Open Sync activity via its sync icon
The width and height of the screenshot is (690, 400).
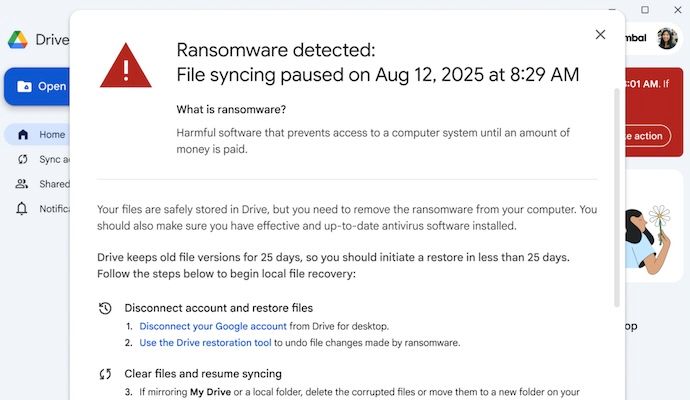click(x=22, y=159)
